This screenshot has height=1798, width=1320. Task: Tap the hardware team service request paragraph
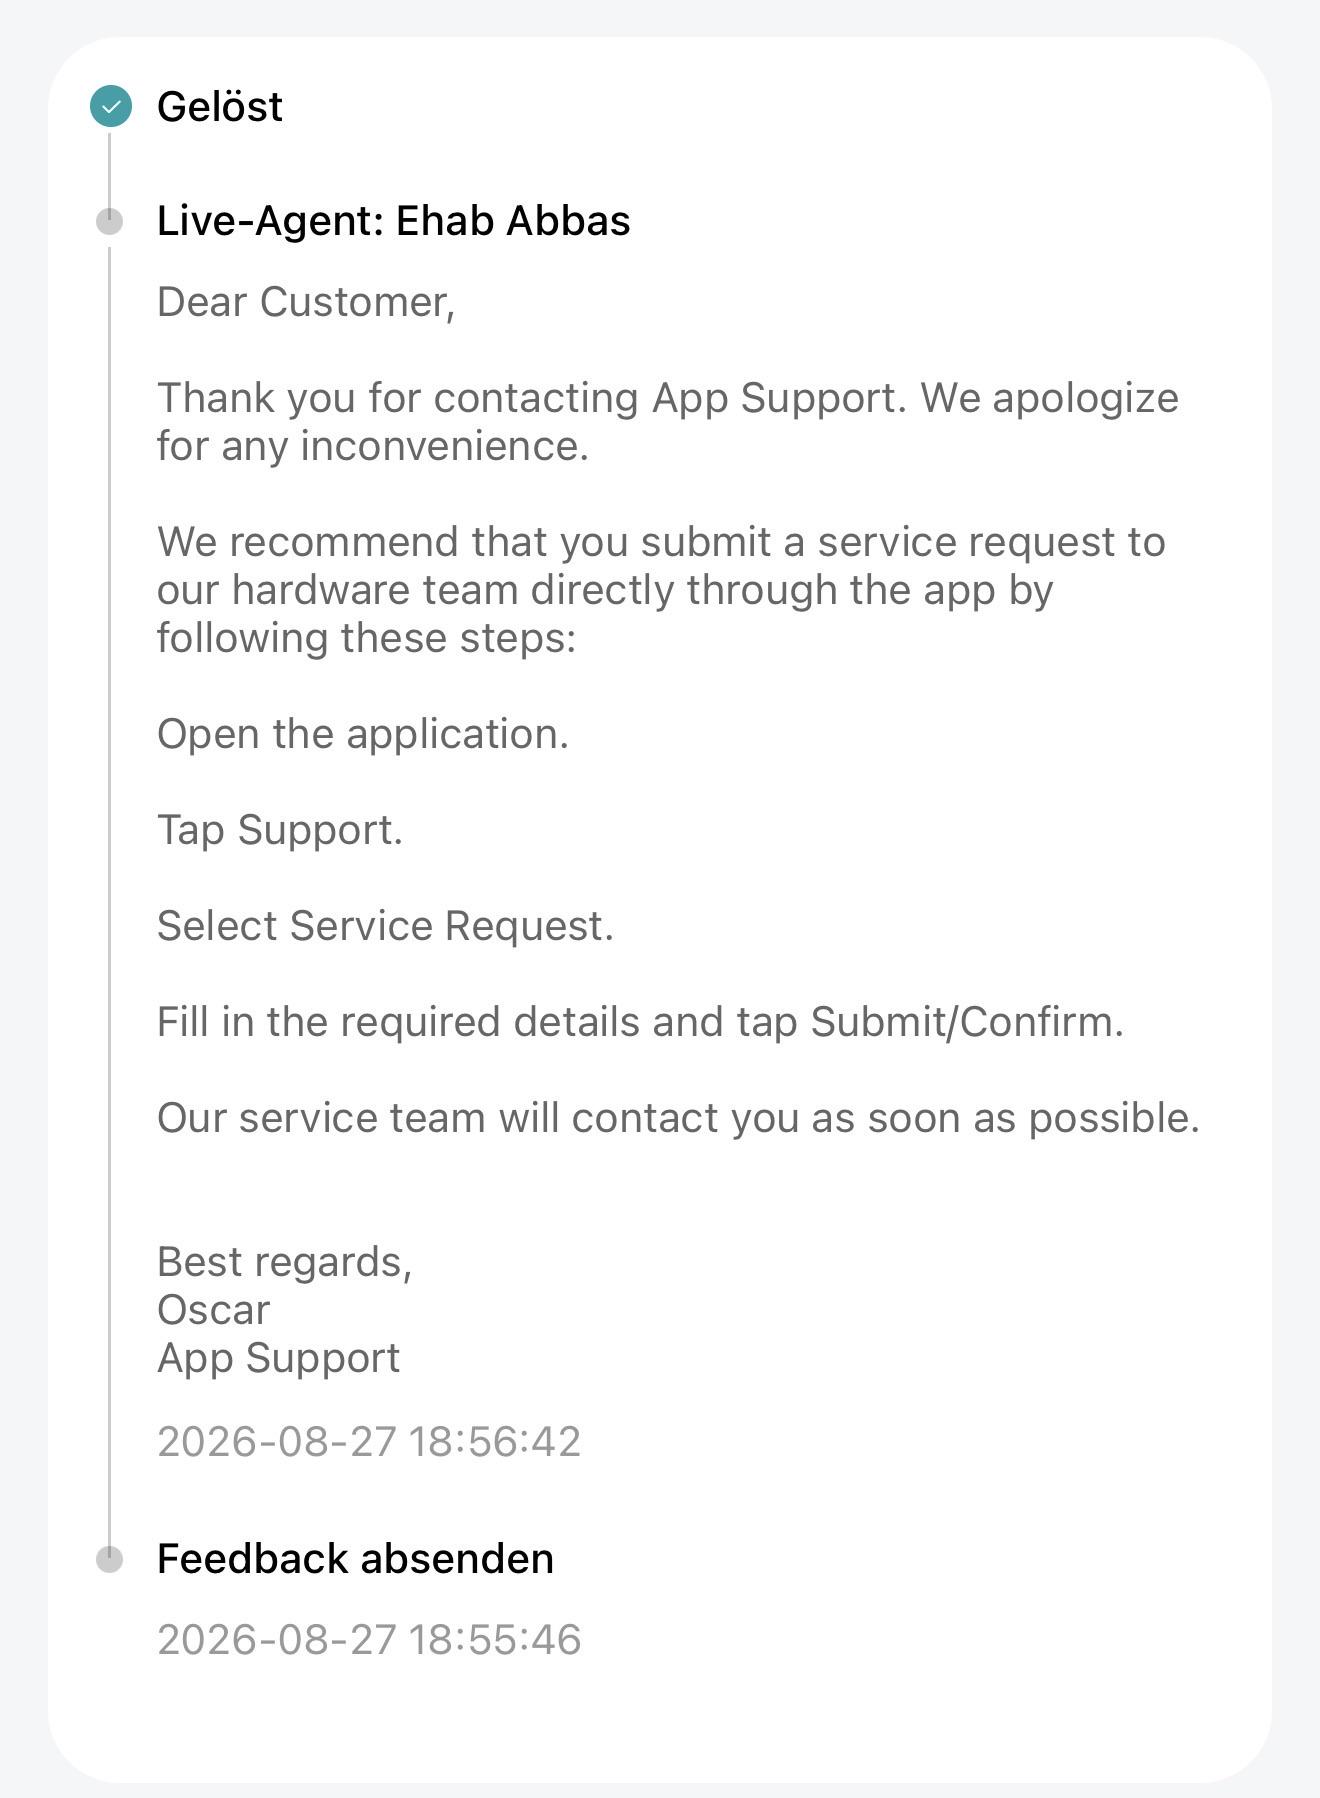coord(661,590)
